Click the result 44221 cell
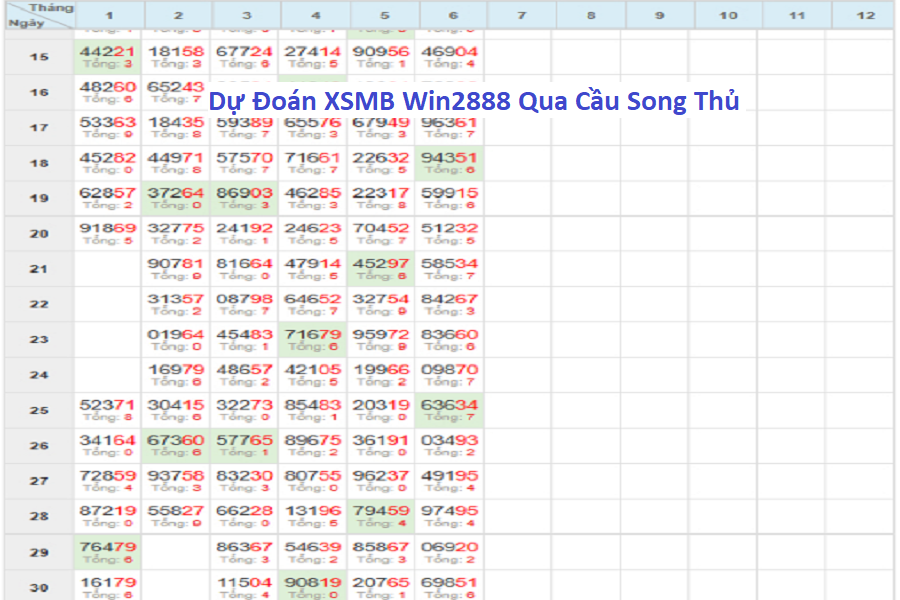 click(107, 57)
